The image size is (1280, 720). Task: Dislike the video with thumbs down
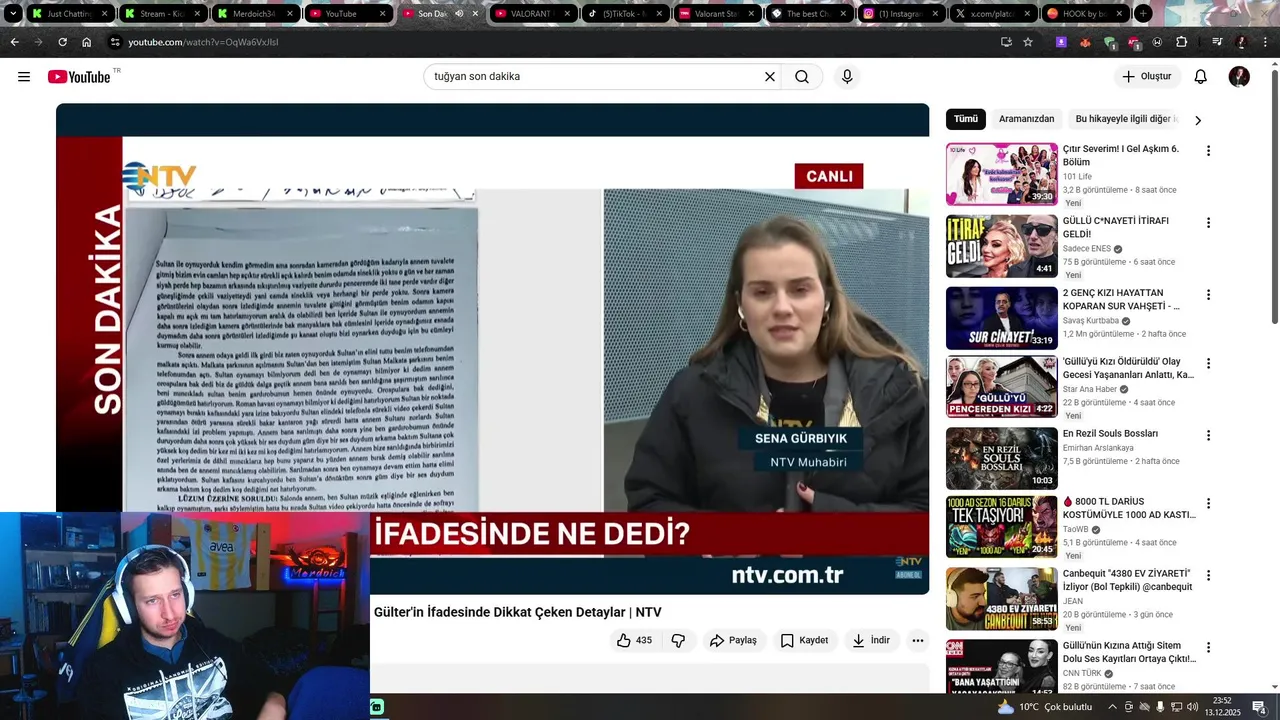(678, 641)
